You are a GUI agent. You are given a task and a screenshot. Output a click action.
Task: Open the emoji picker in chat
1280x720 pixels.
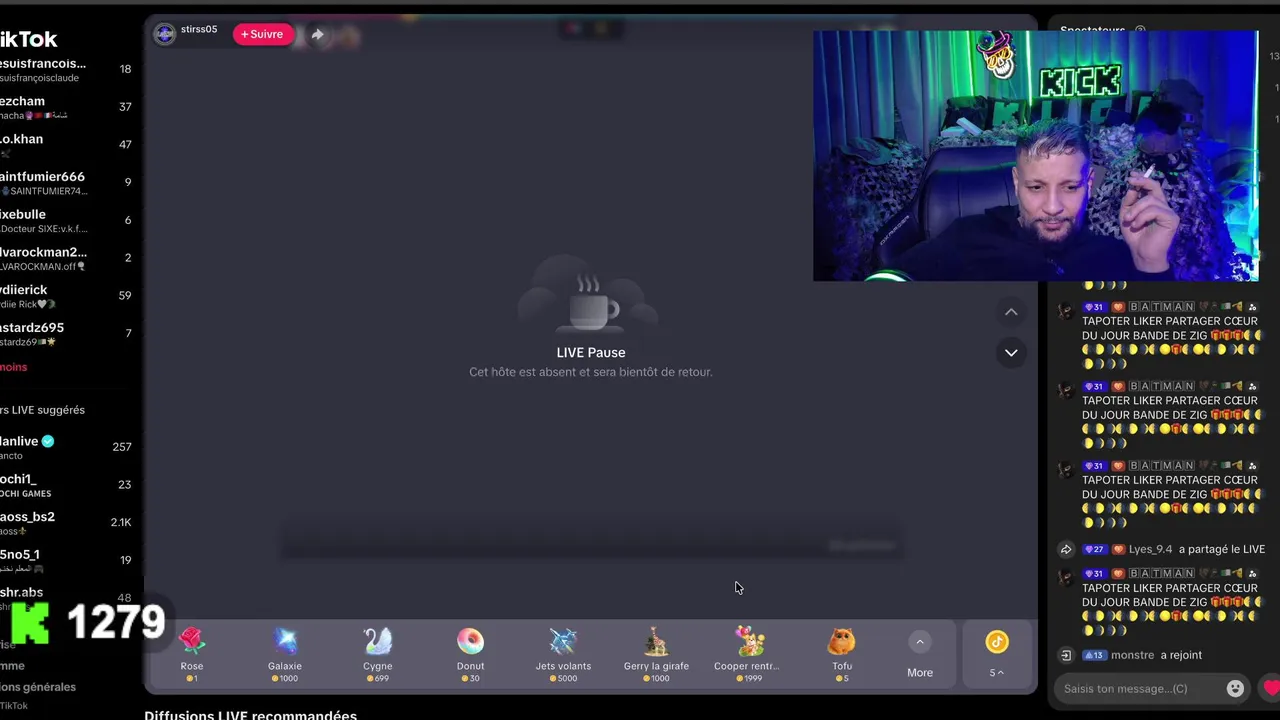coord(1235,688)
